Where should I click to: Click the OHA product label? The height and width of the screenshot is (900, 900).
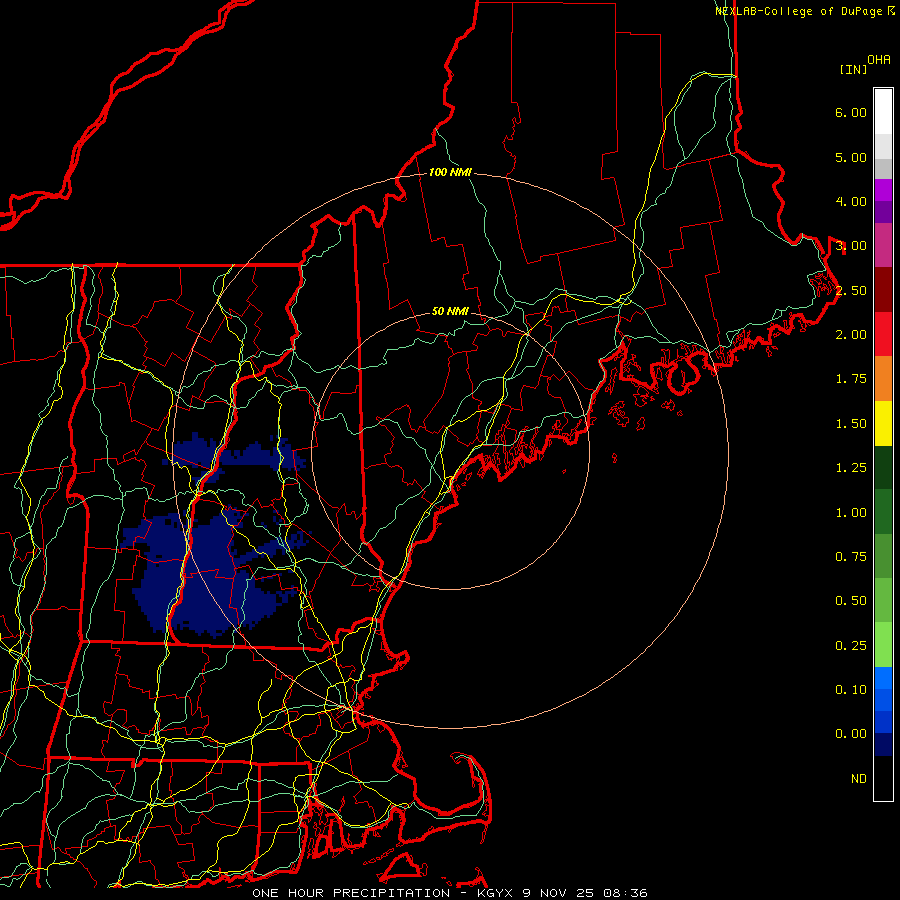click(x=879, y=60)
